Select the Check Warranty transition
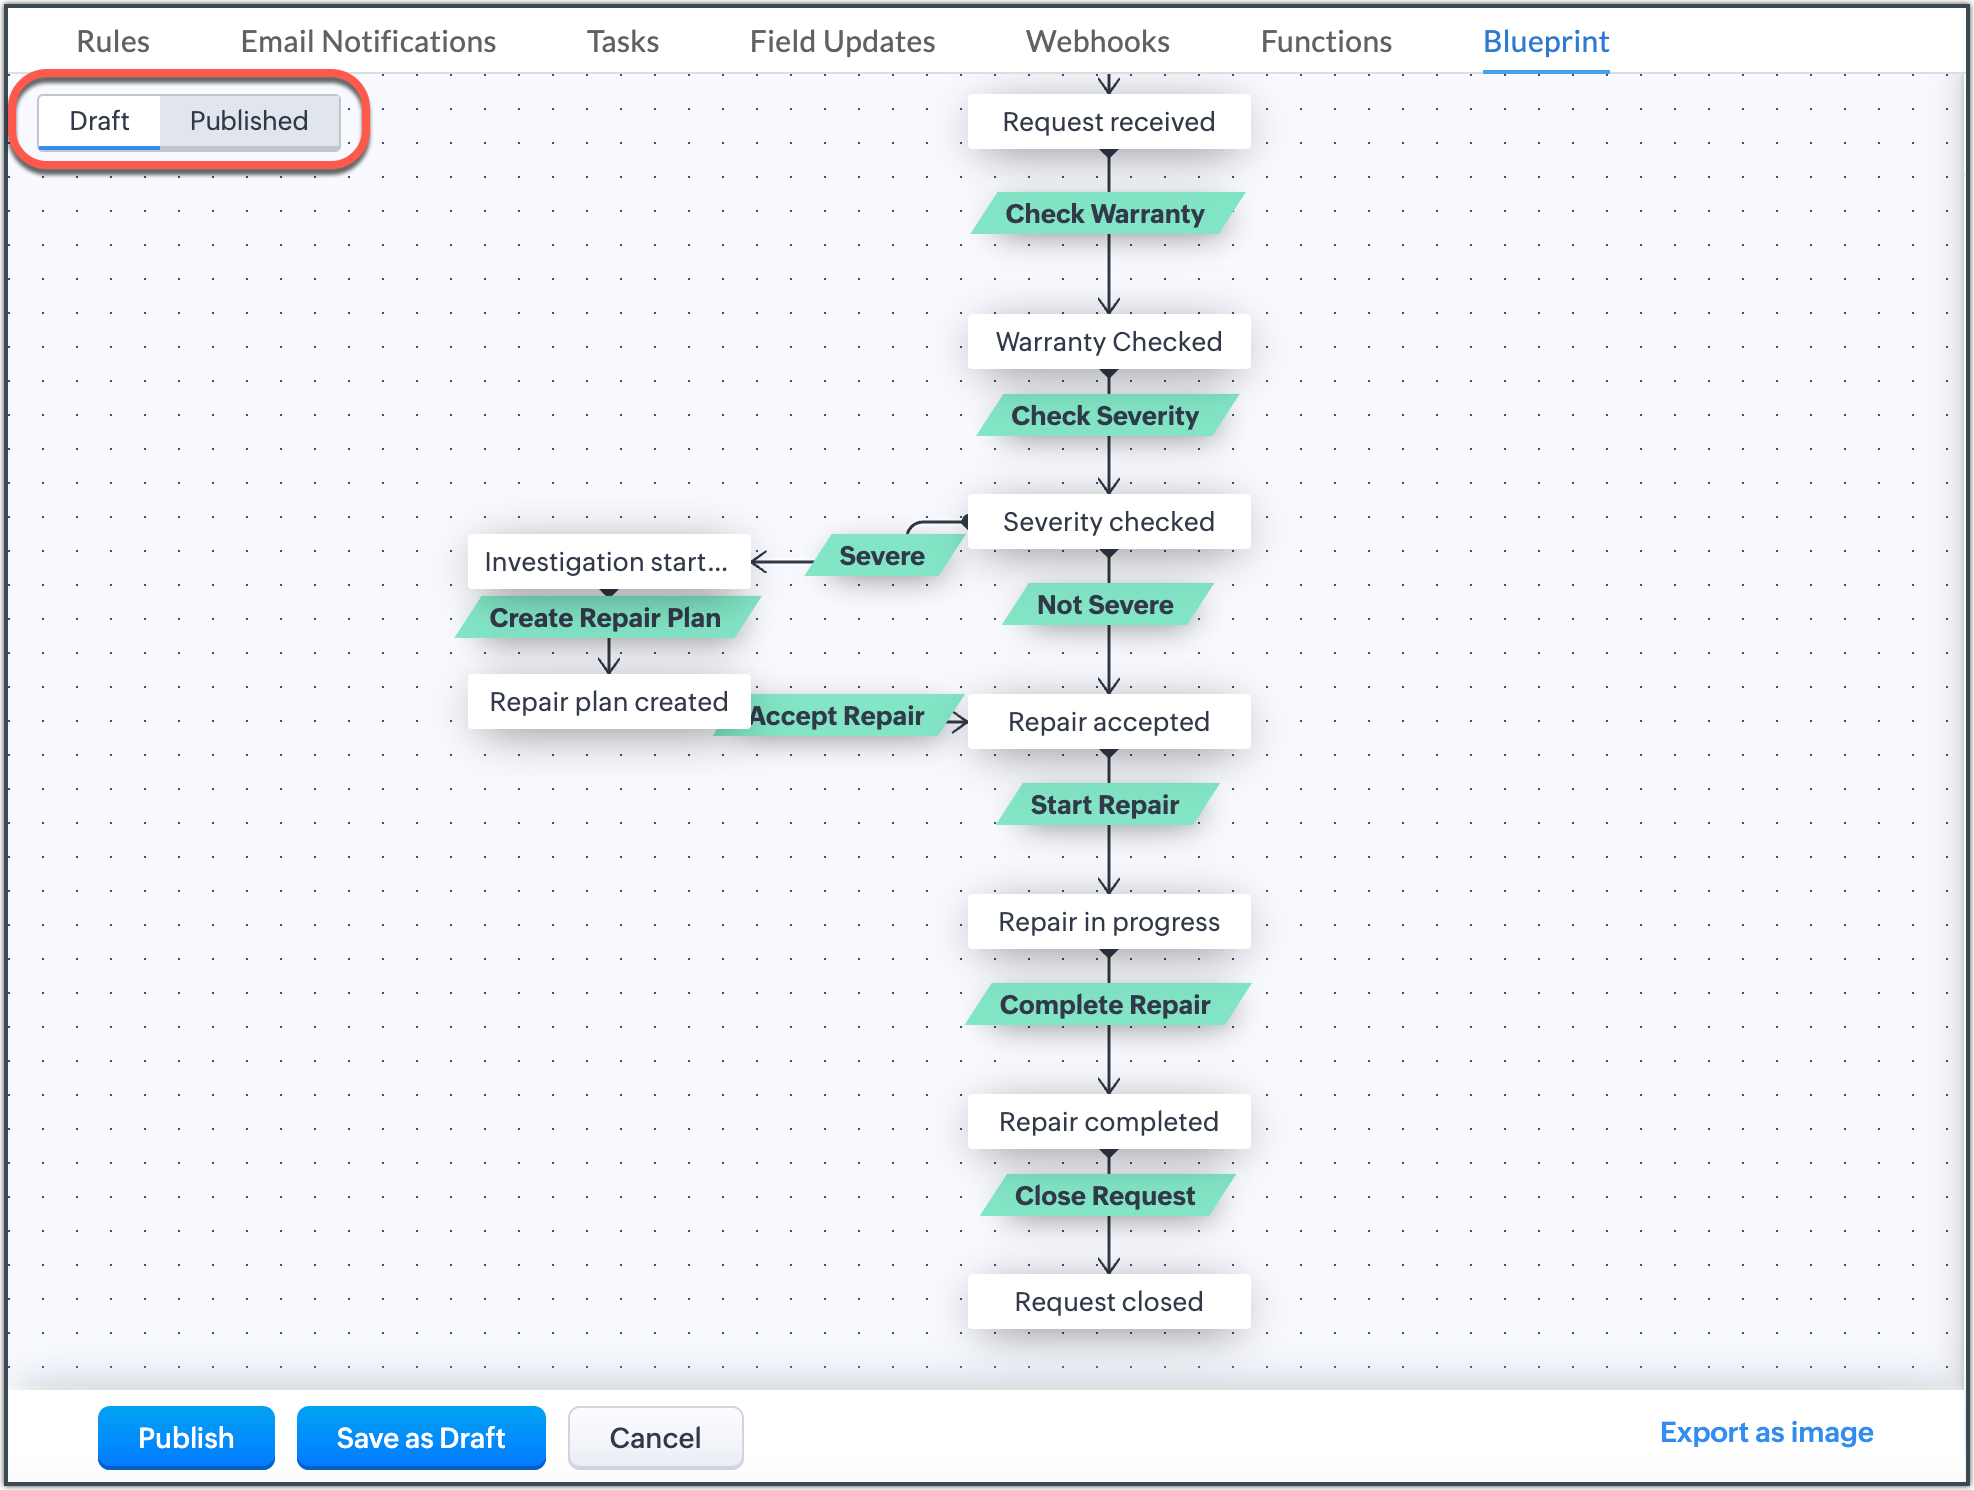Screen dimensions: 1974x1490 [x=1105, y=214]
